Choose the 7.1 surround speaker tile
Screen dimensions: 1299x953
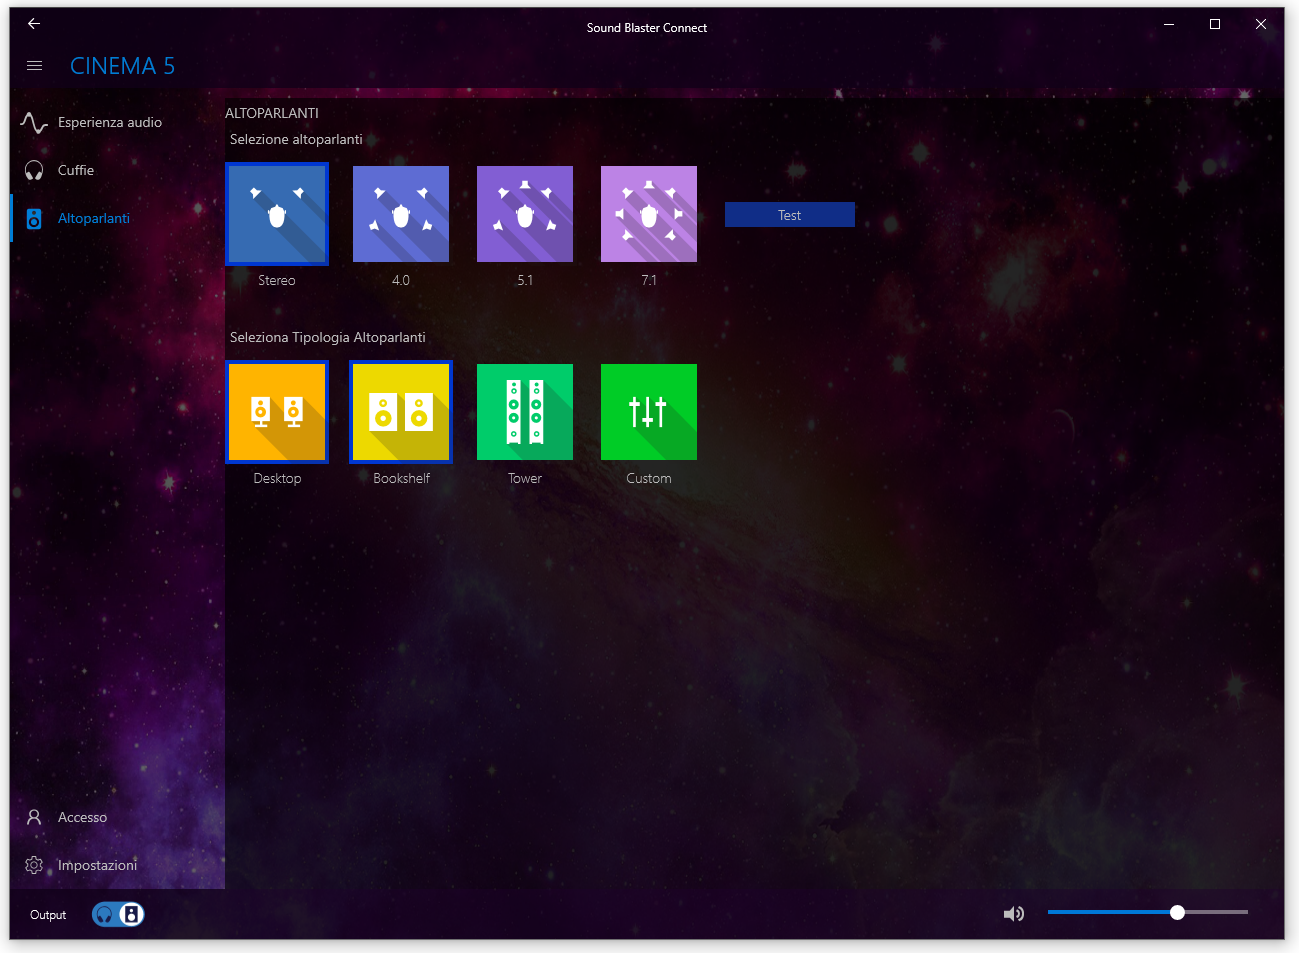[649, 214]
